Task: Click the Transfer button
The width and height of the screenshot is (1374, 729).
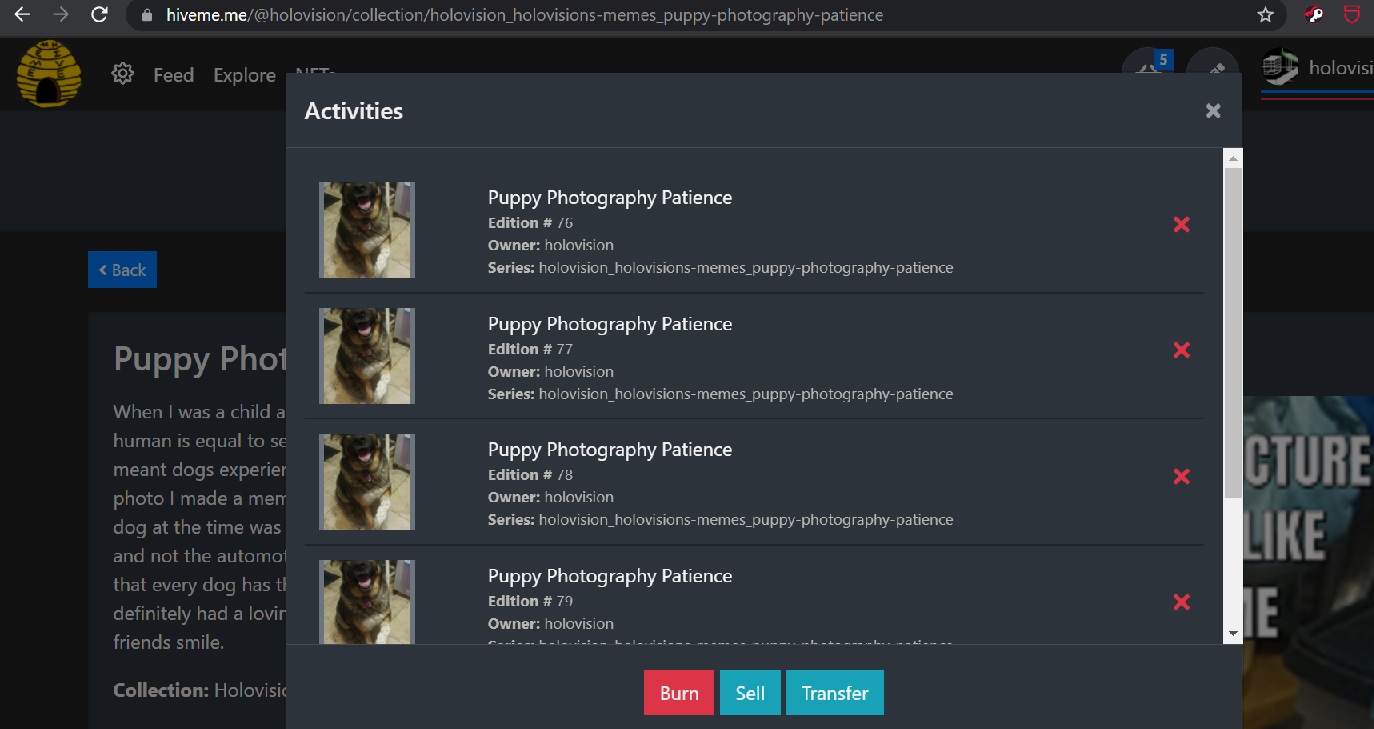Action: [835, 693]
